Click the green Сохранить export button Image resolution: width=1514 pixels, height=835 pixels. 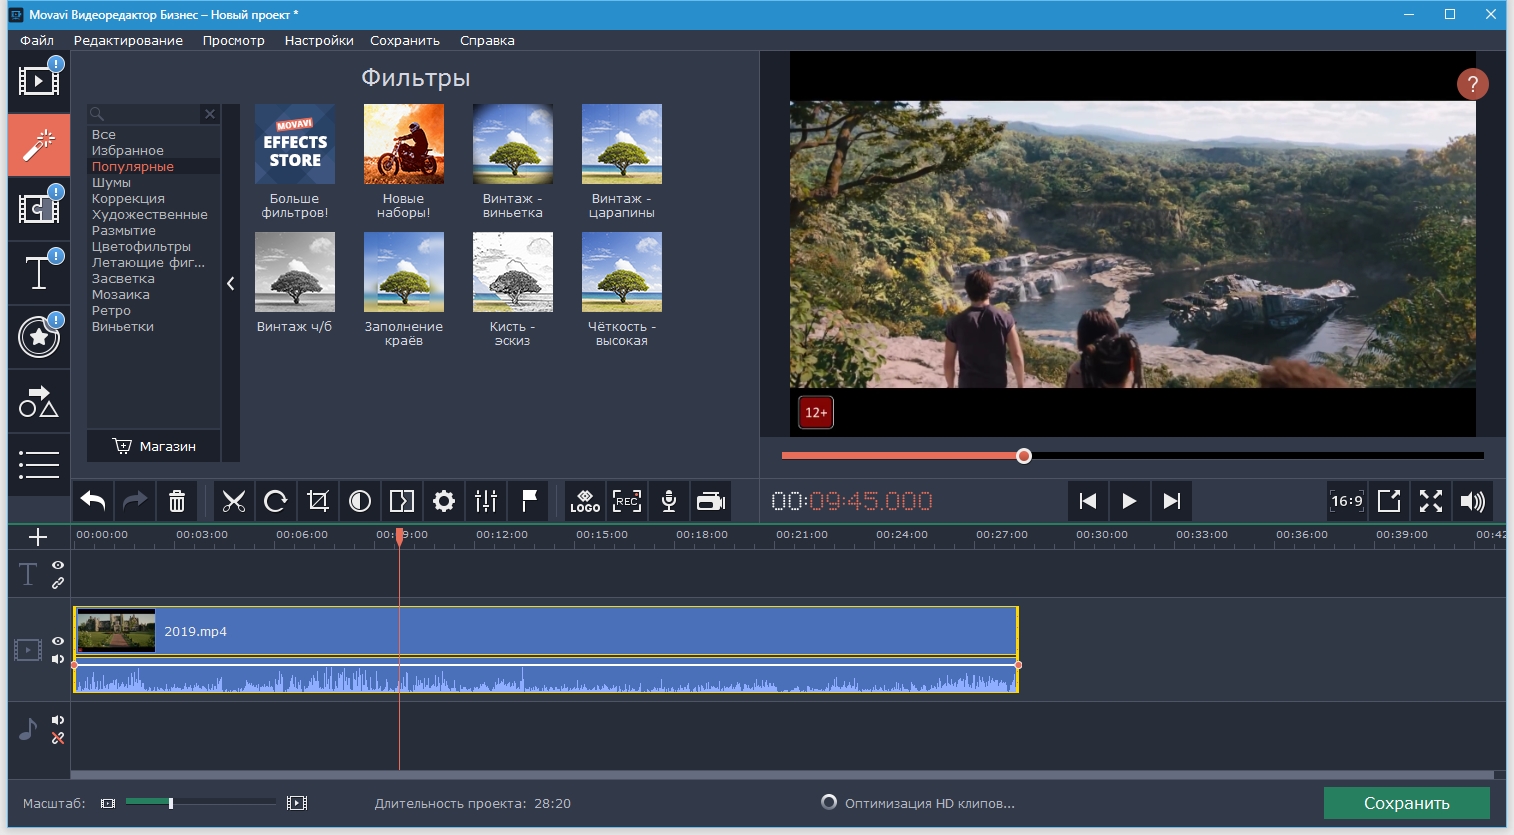1406,803
